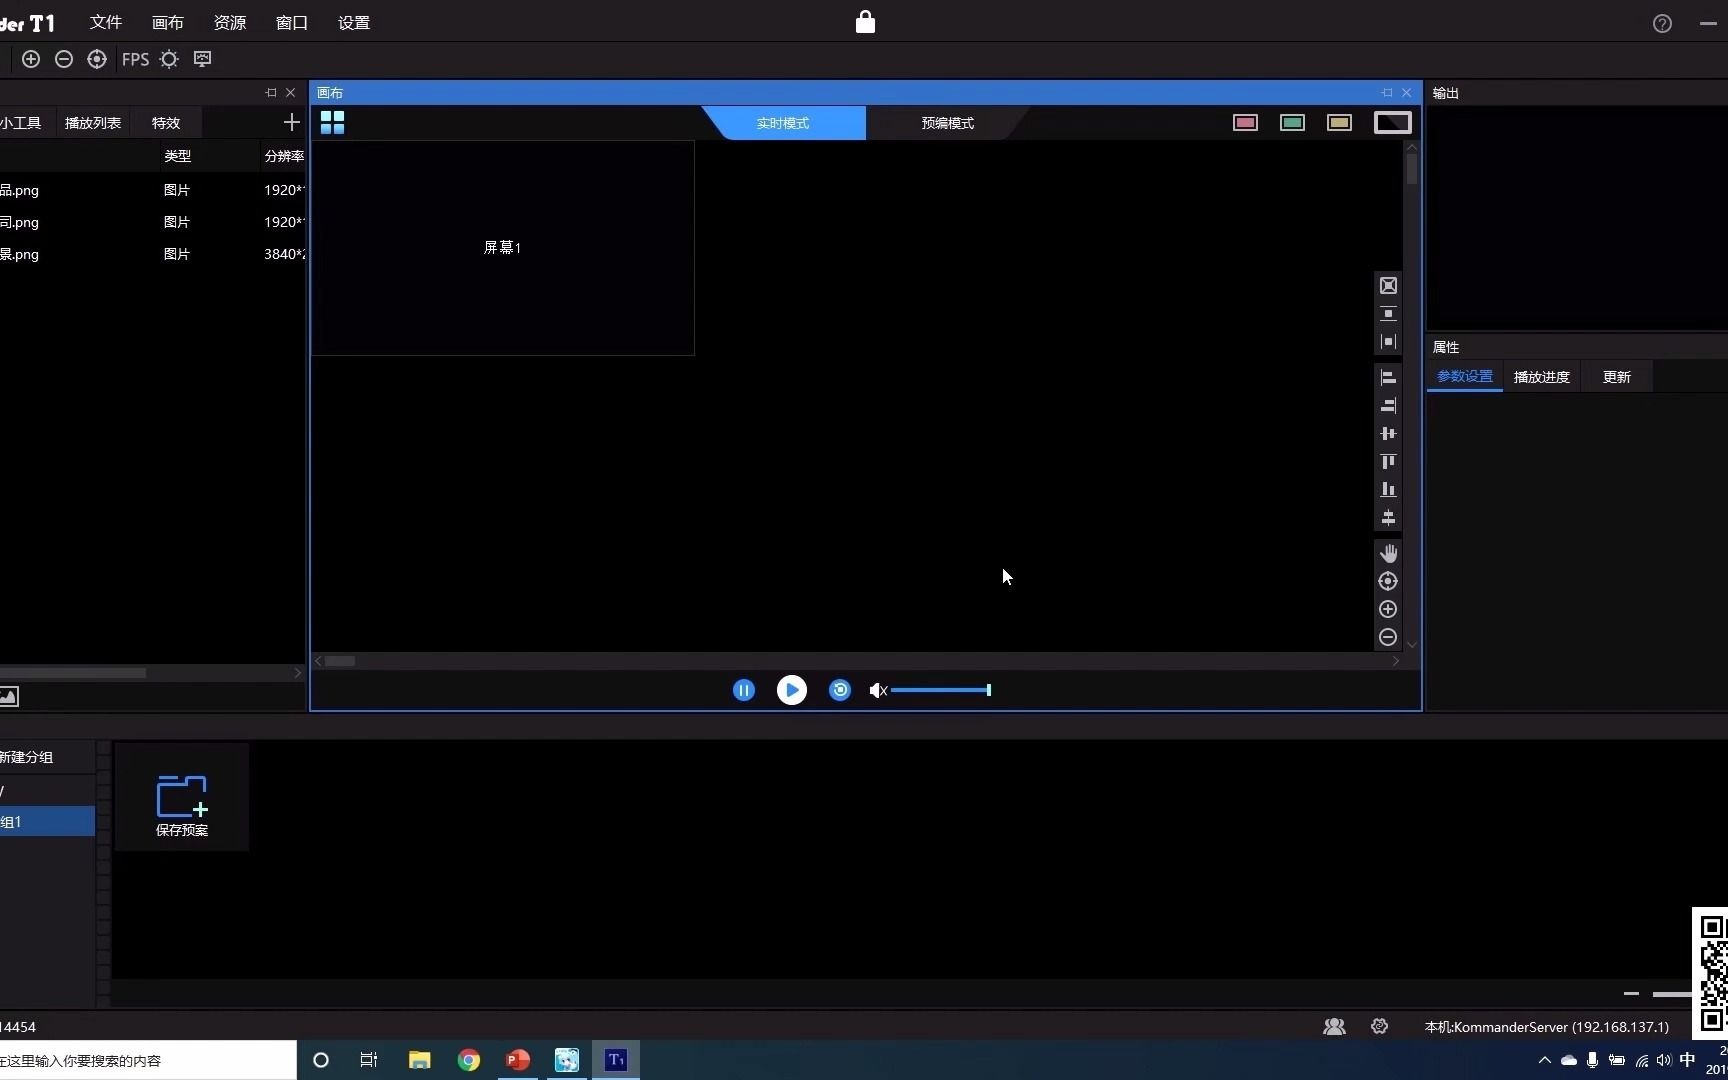Click the center horizontally icon
Image resolution: width=1728 pixels, height=1080 pixels.
(1388, 434)
